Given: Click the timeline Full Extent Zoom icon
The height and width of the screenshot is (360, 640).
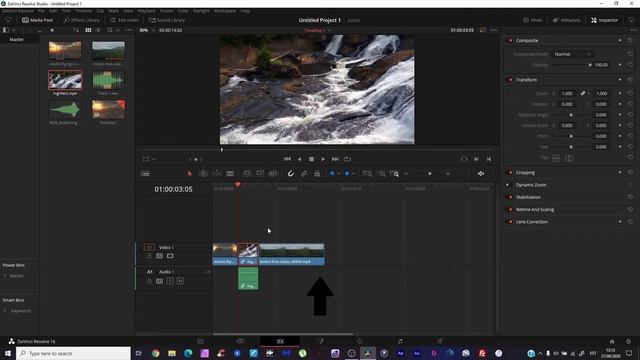Looking at the screenshot, I should pyautogui.click(x=367, y=173).
